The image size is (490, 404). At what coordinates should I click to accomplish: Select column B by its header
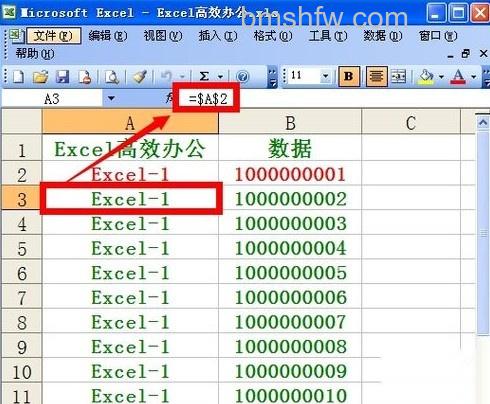(290, 123)
